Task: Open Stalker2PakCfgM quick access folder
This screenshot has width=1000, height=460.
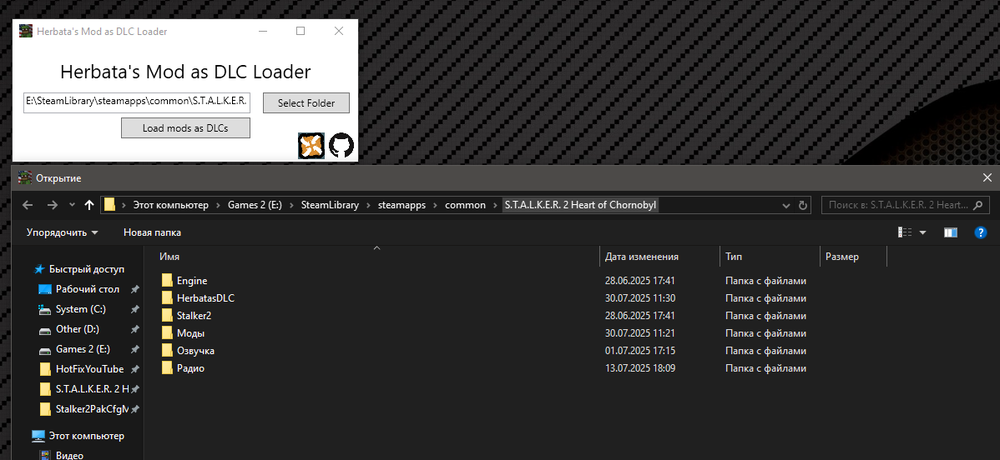Action: tap(91, 408)
